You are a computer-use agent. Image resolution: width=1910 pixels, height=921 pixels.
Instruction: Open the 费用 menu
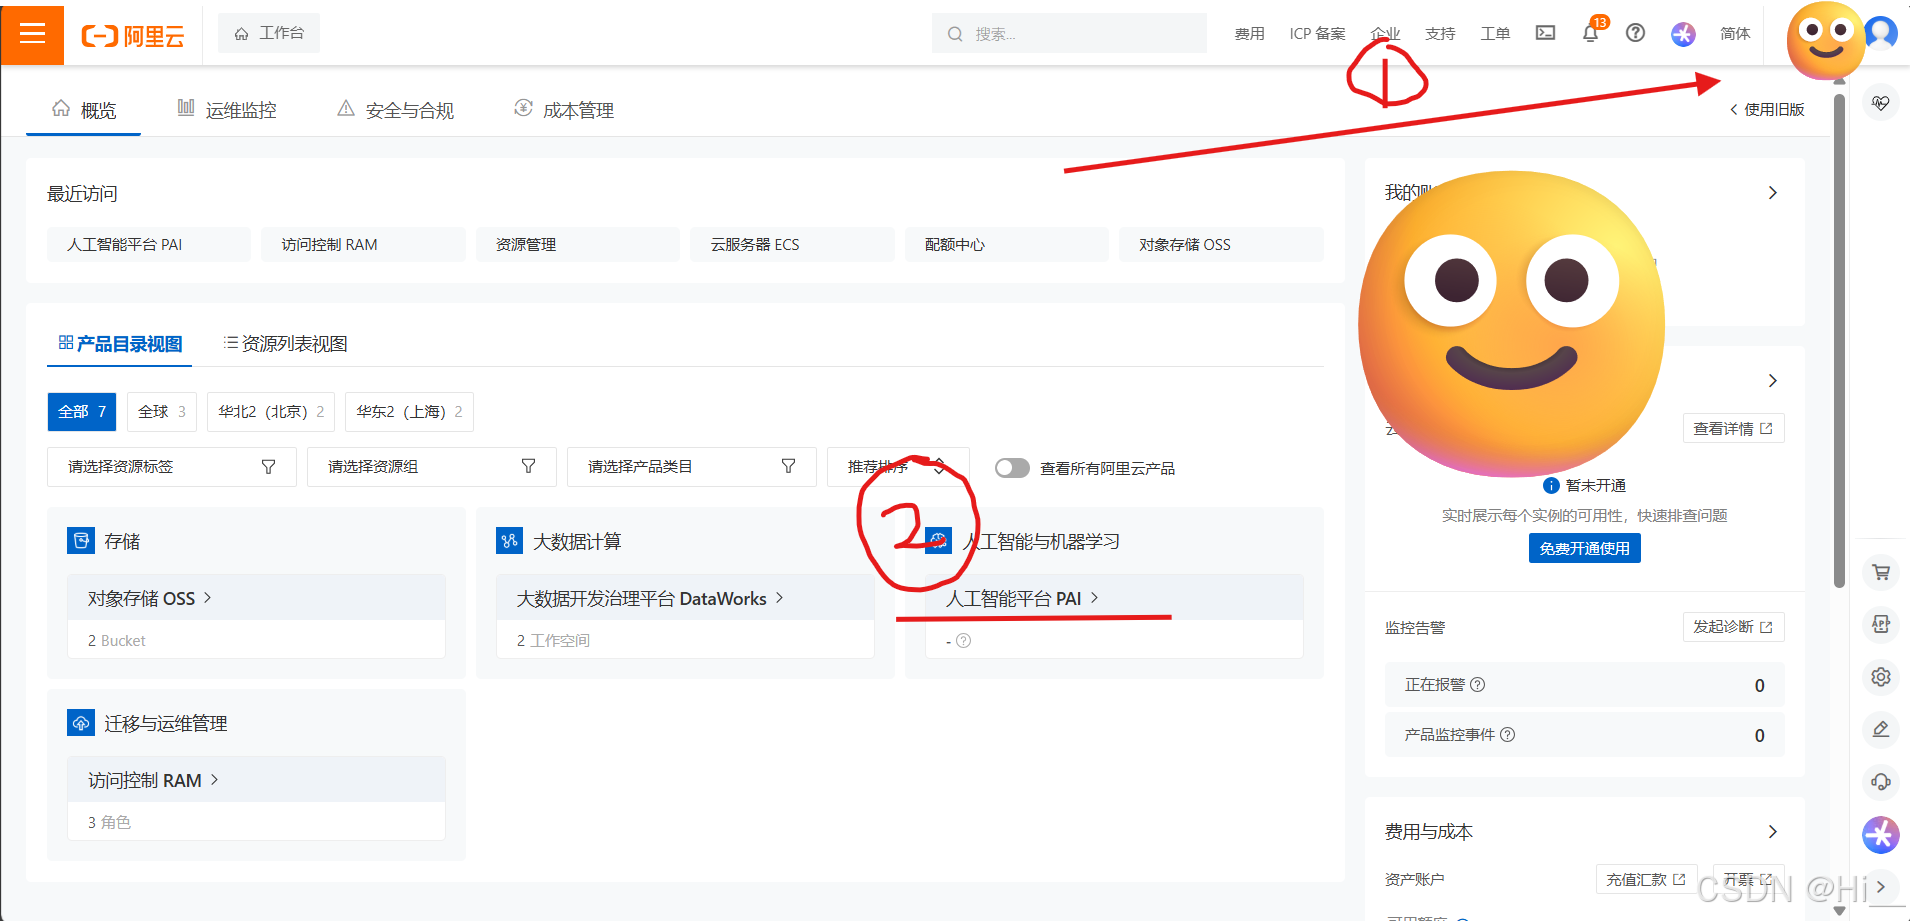(x=1249, y=34)
